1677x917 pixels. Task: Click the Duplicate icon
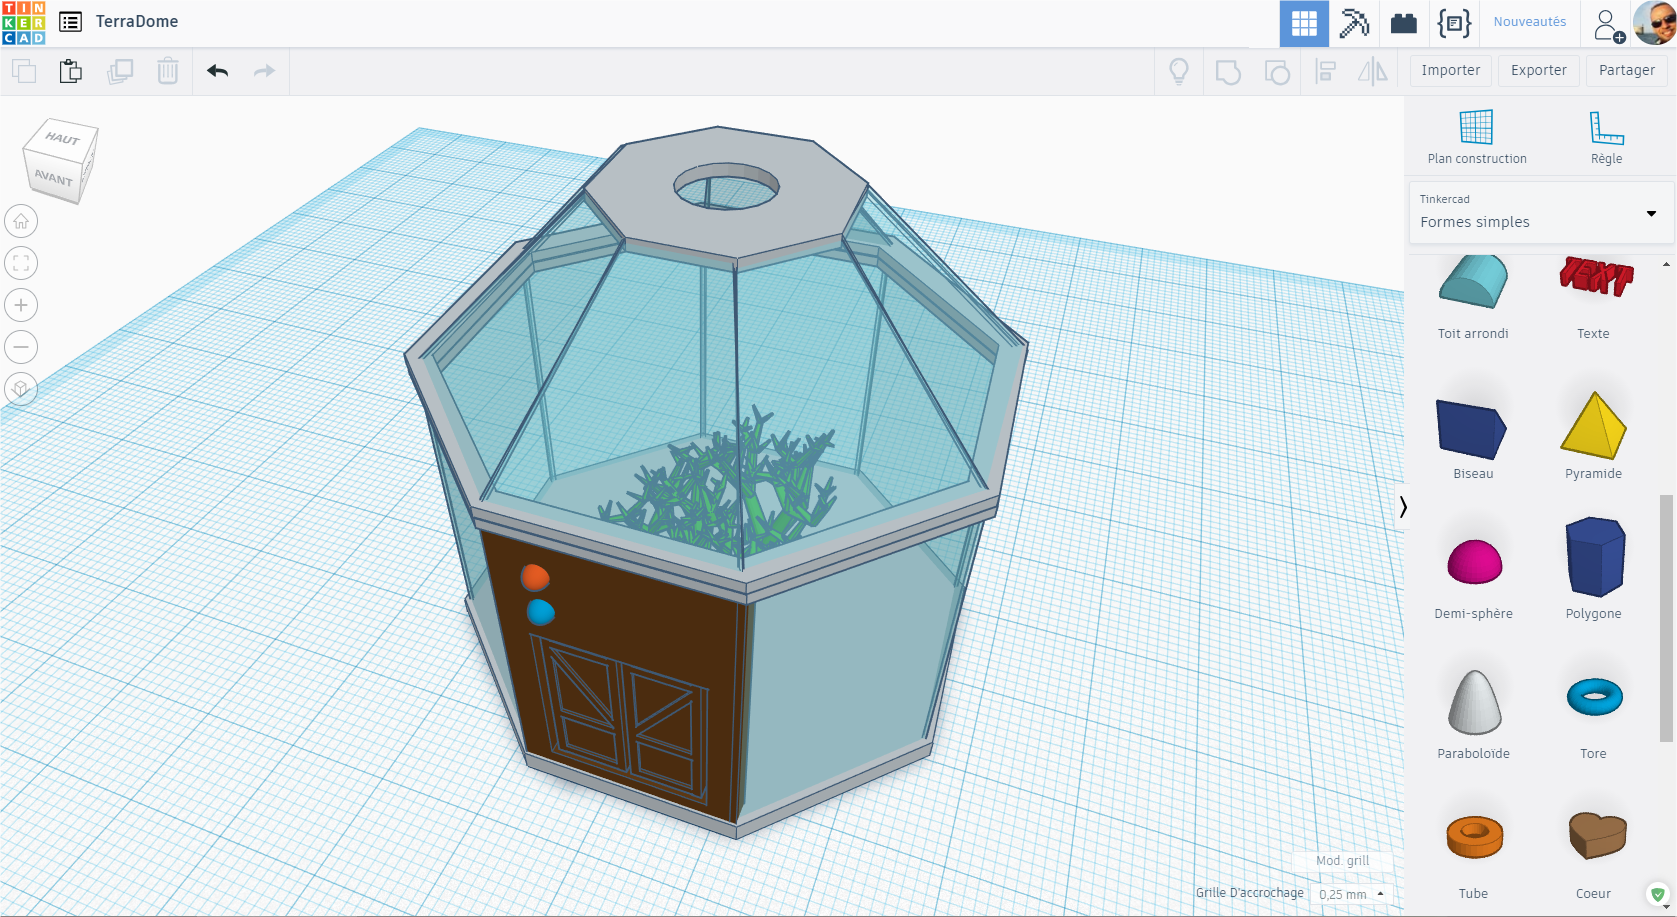[120, 71]
